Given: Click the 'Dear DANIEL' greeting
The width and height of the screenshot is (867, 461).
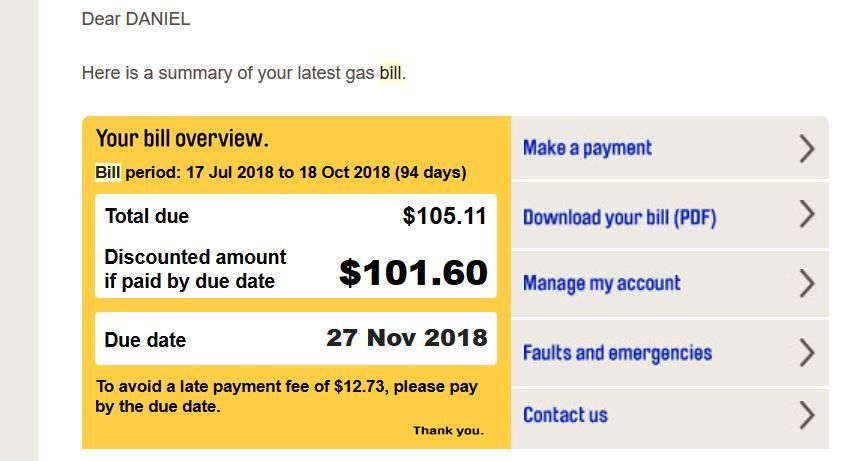Looking at the screenshot, I should pyautogui.click(x=136, y=19).
